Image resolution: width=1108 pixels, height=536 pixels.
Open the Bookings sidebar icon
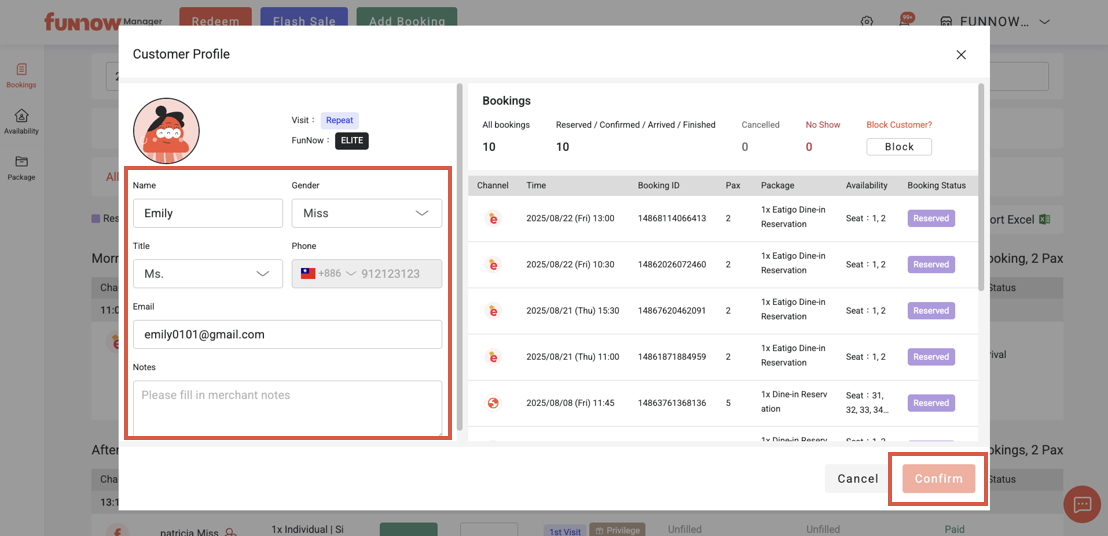pyautogui.click(x=21, y=75)
